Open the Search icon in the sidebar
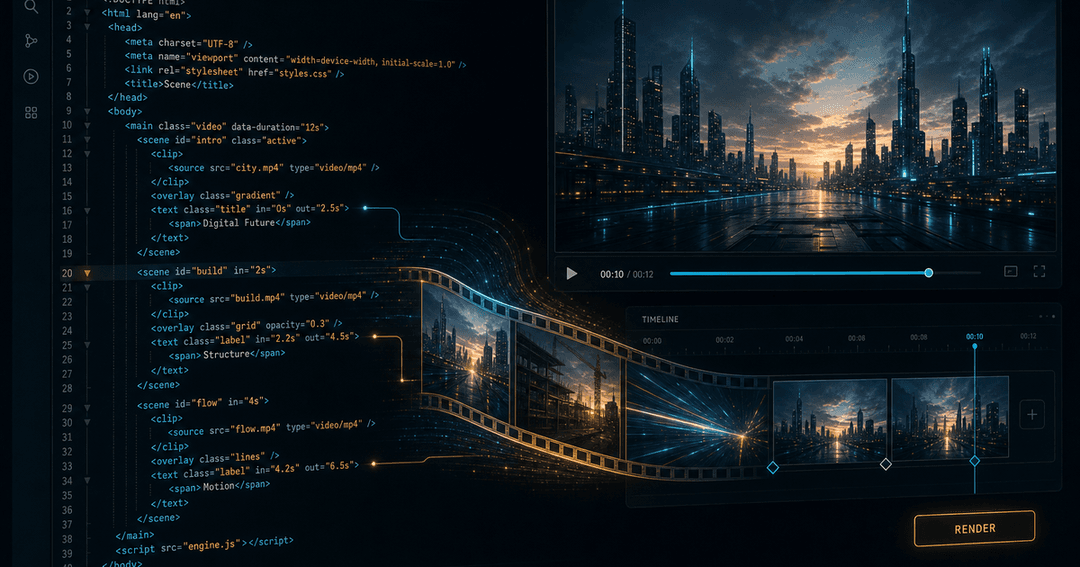Screen dimensions: 1080x567 (31, 6)
